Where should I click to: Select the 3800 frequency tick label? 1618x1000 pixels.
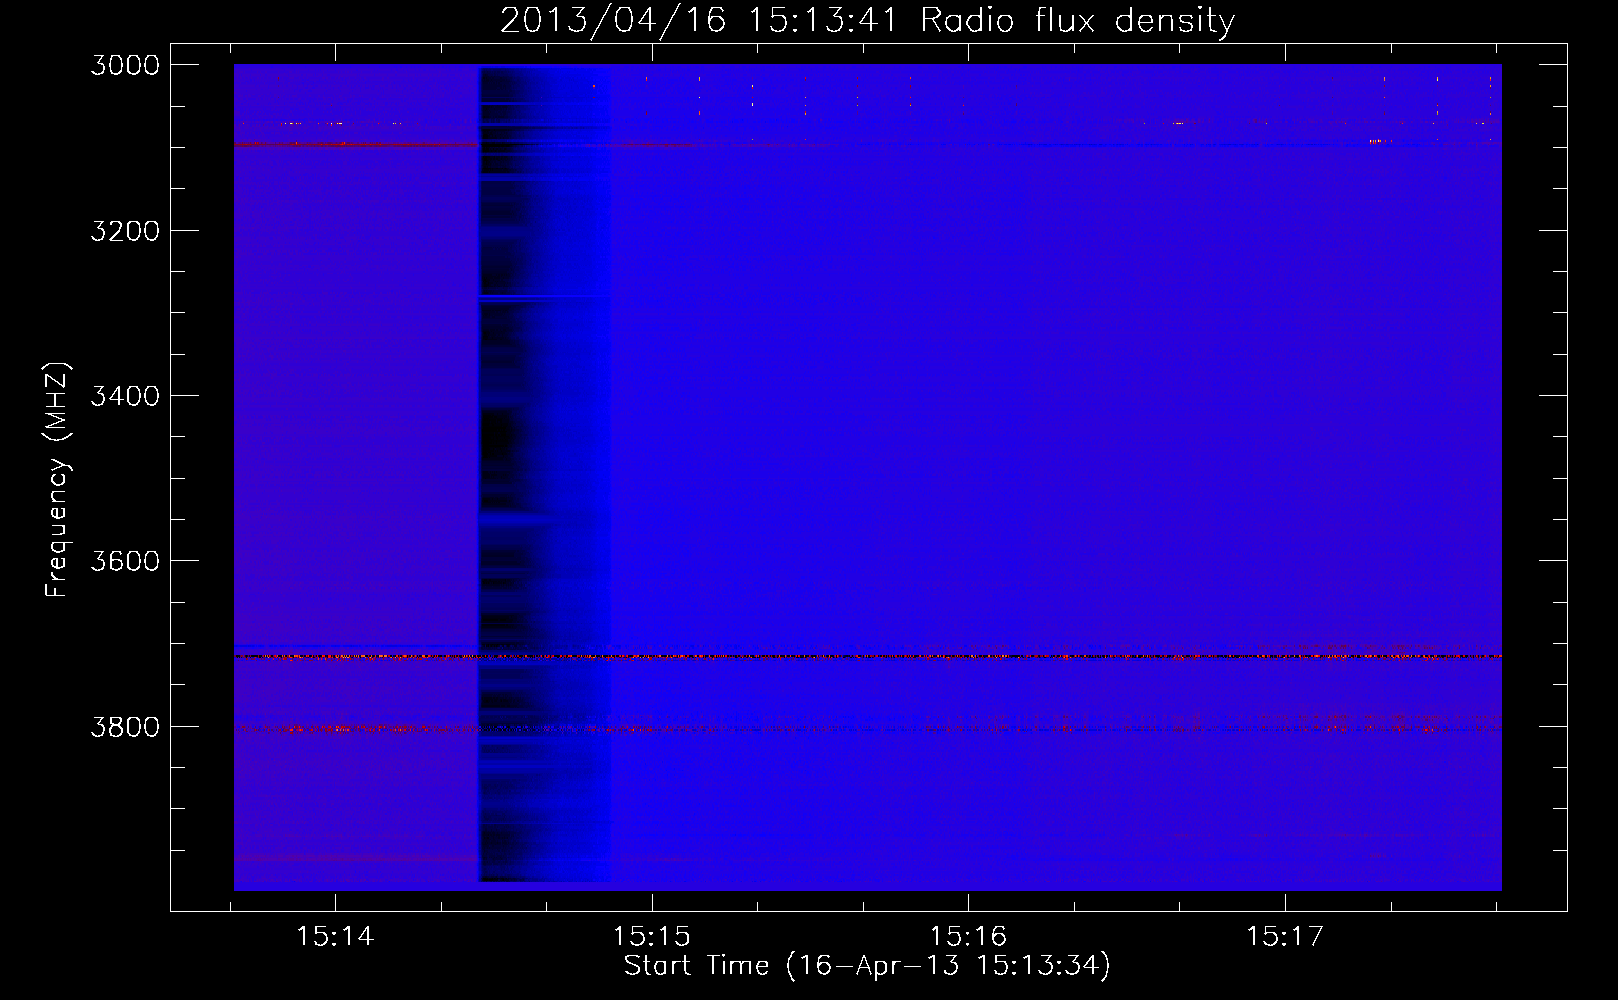pyautogui.click(x=125, y=727)
